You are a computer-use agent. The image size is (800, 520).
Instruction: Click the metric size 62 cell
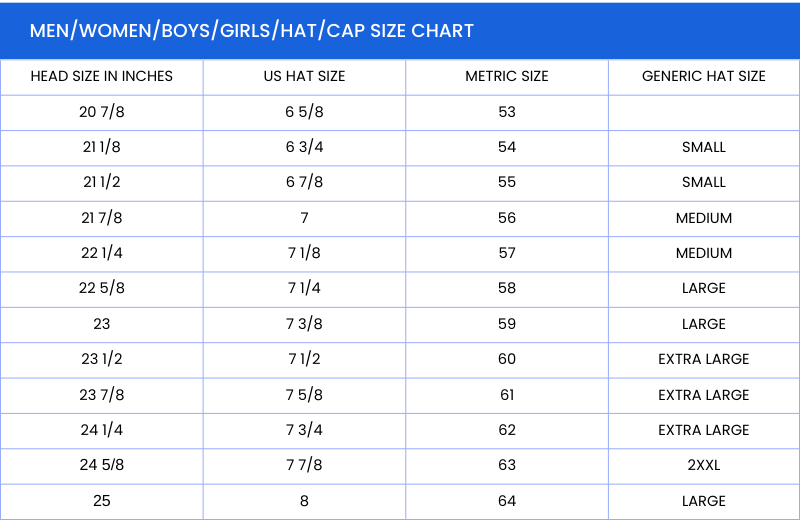(507, 430)
